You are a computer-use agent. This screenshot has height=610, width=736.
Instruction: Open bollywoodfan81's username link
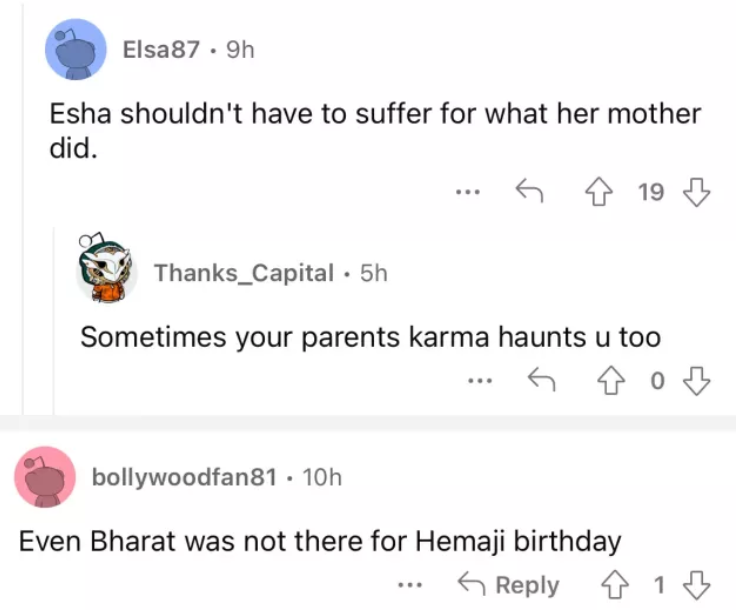183,477
